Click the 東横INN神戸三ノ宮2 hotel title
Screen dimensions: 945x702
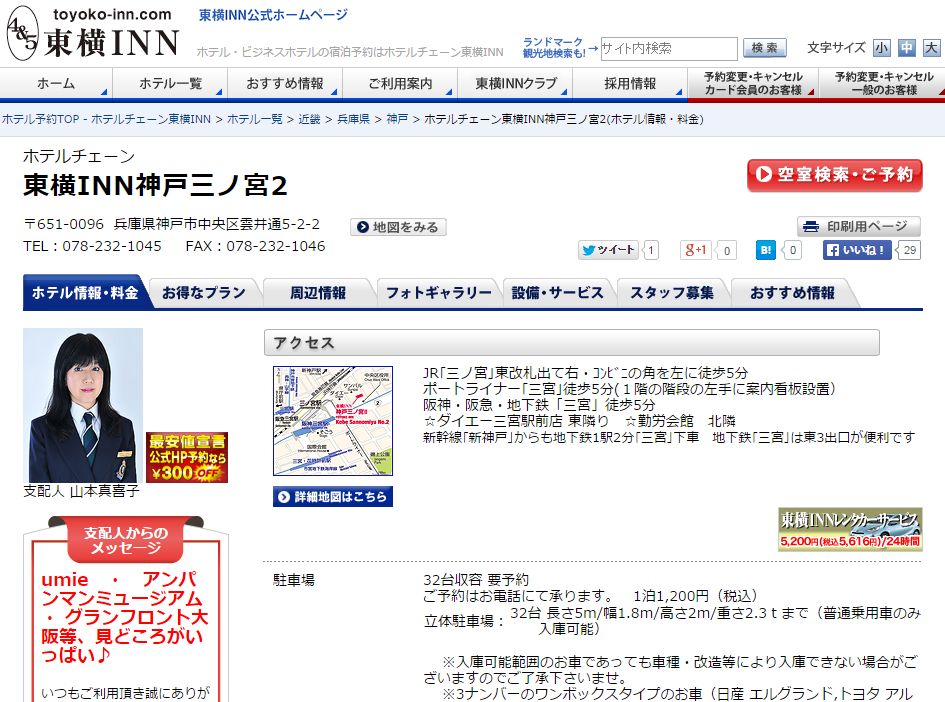(x=155, y=185)
